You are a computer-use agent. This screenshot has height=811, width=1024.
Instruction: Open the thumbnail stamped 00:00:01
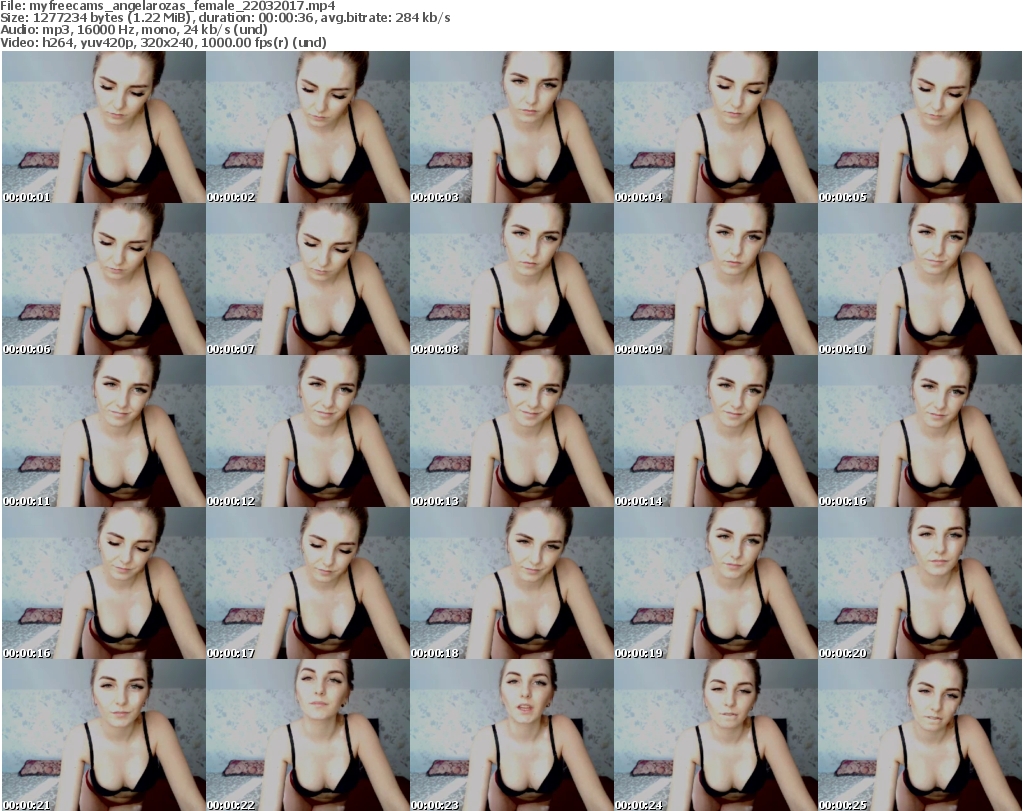[104, 127]
